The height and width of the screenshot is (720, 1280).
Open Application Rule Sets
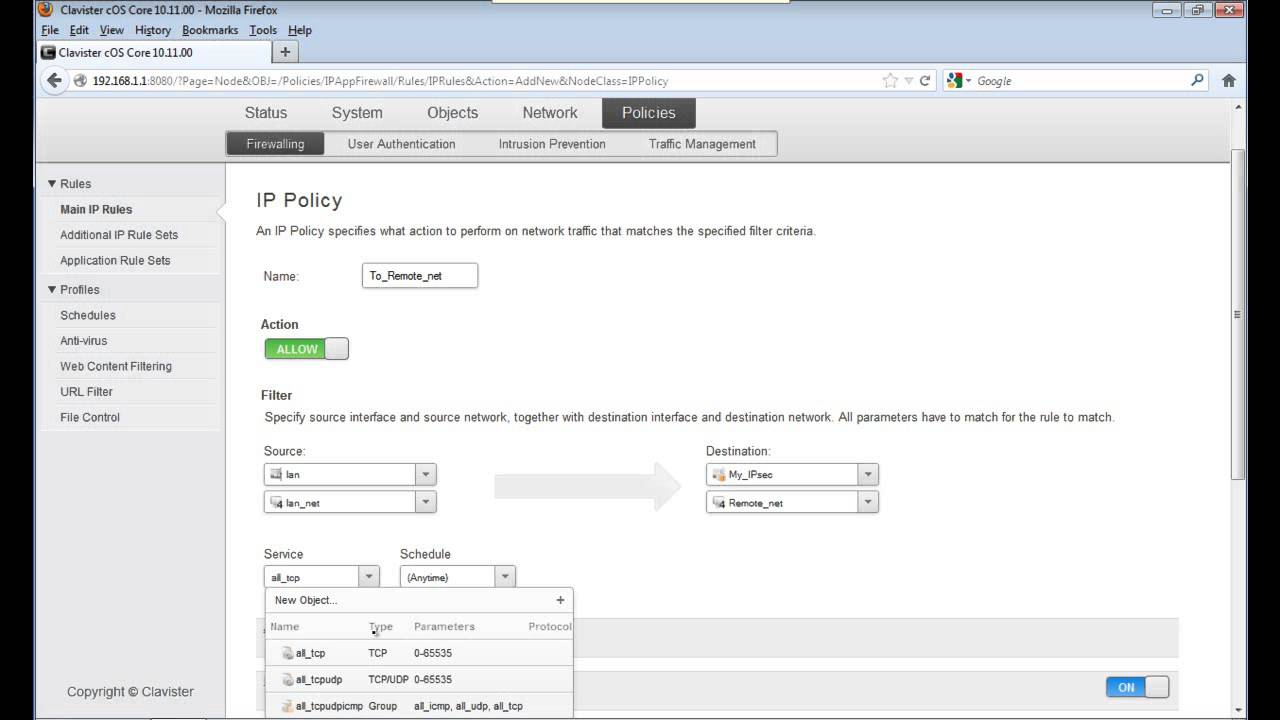point(115,261)
